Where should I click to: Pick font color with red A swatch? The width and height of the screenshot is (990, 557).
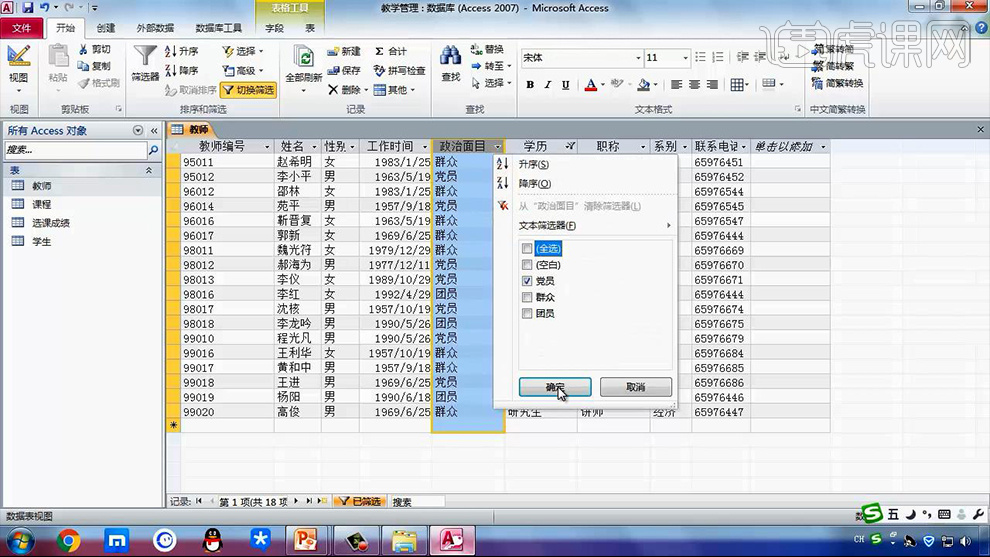pyautogui.click(x=590, y=85)
